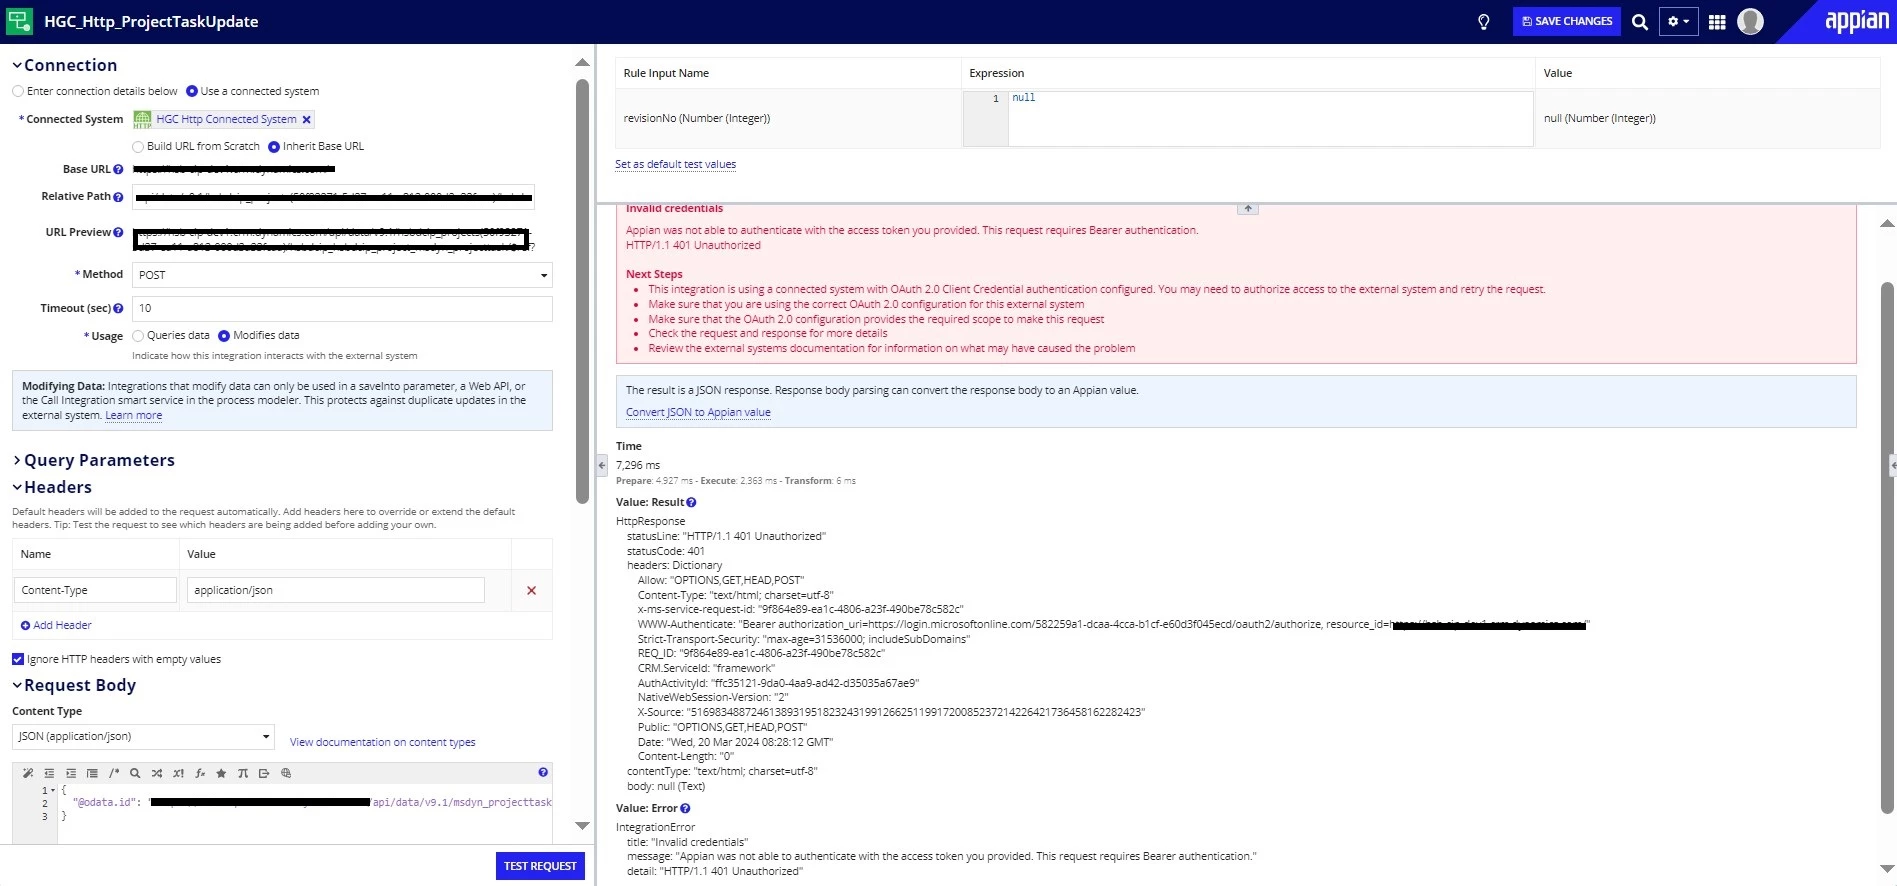Select Use a connected system option
Image resolution: width=1897 pixels, height=886 pixels.
(x=192, y=91)
